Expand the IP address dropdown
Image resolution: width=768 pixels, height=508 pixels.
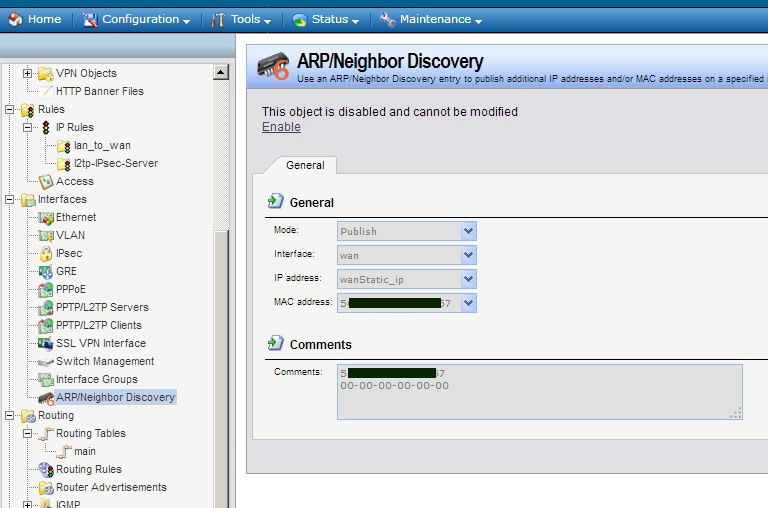(x=468, y=279)
